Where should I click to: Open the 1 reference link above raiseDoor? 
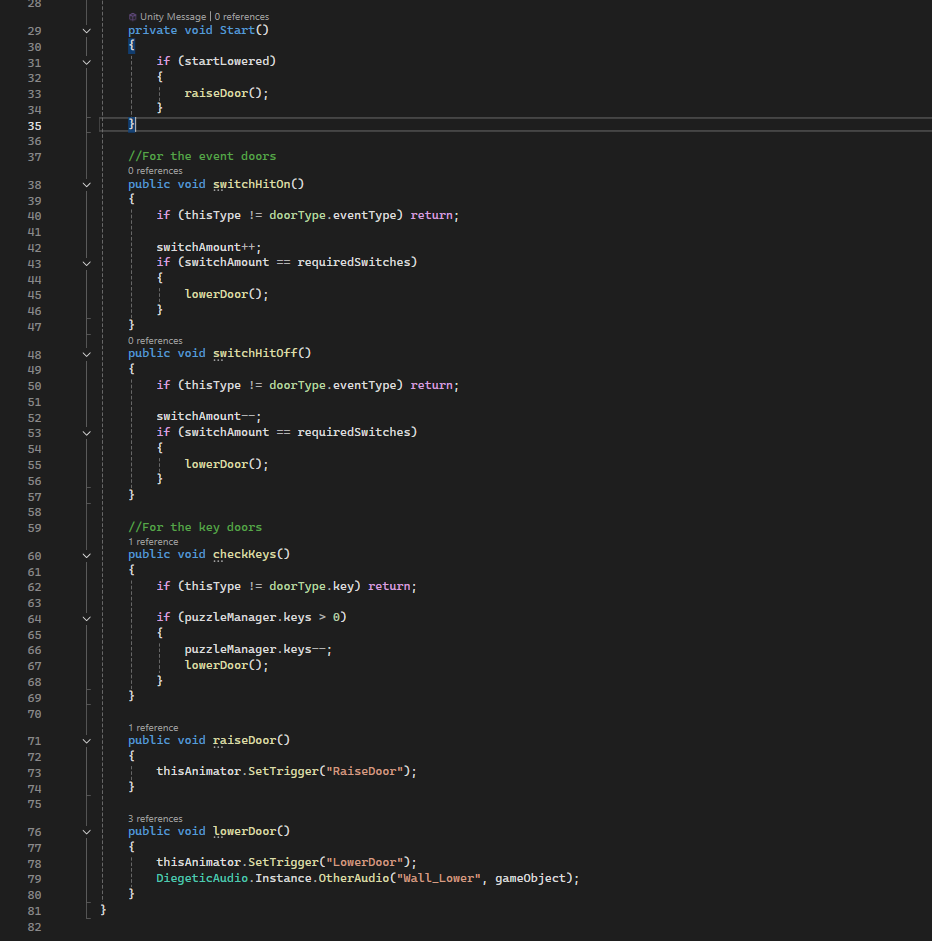pyautogui.click(x=153, y=727)
